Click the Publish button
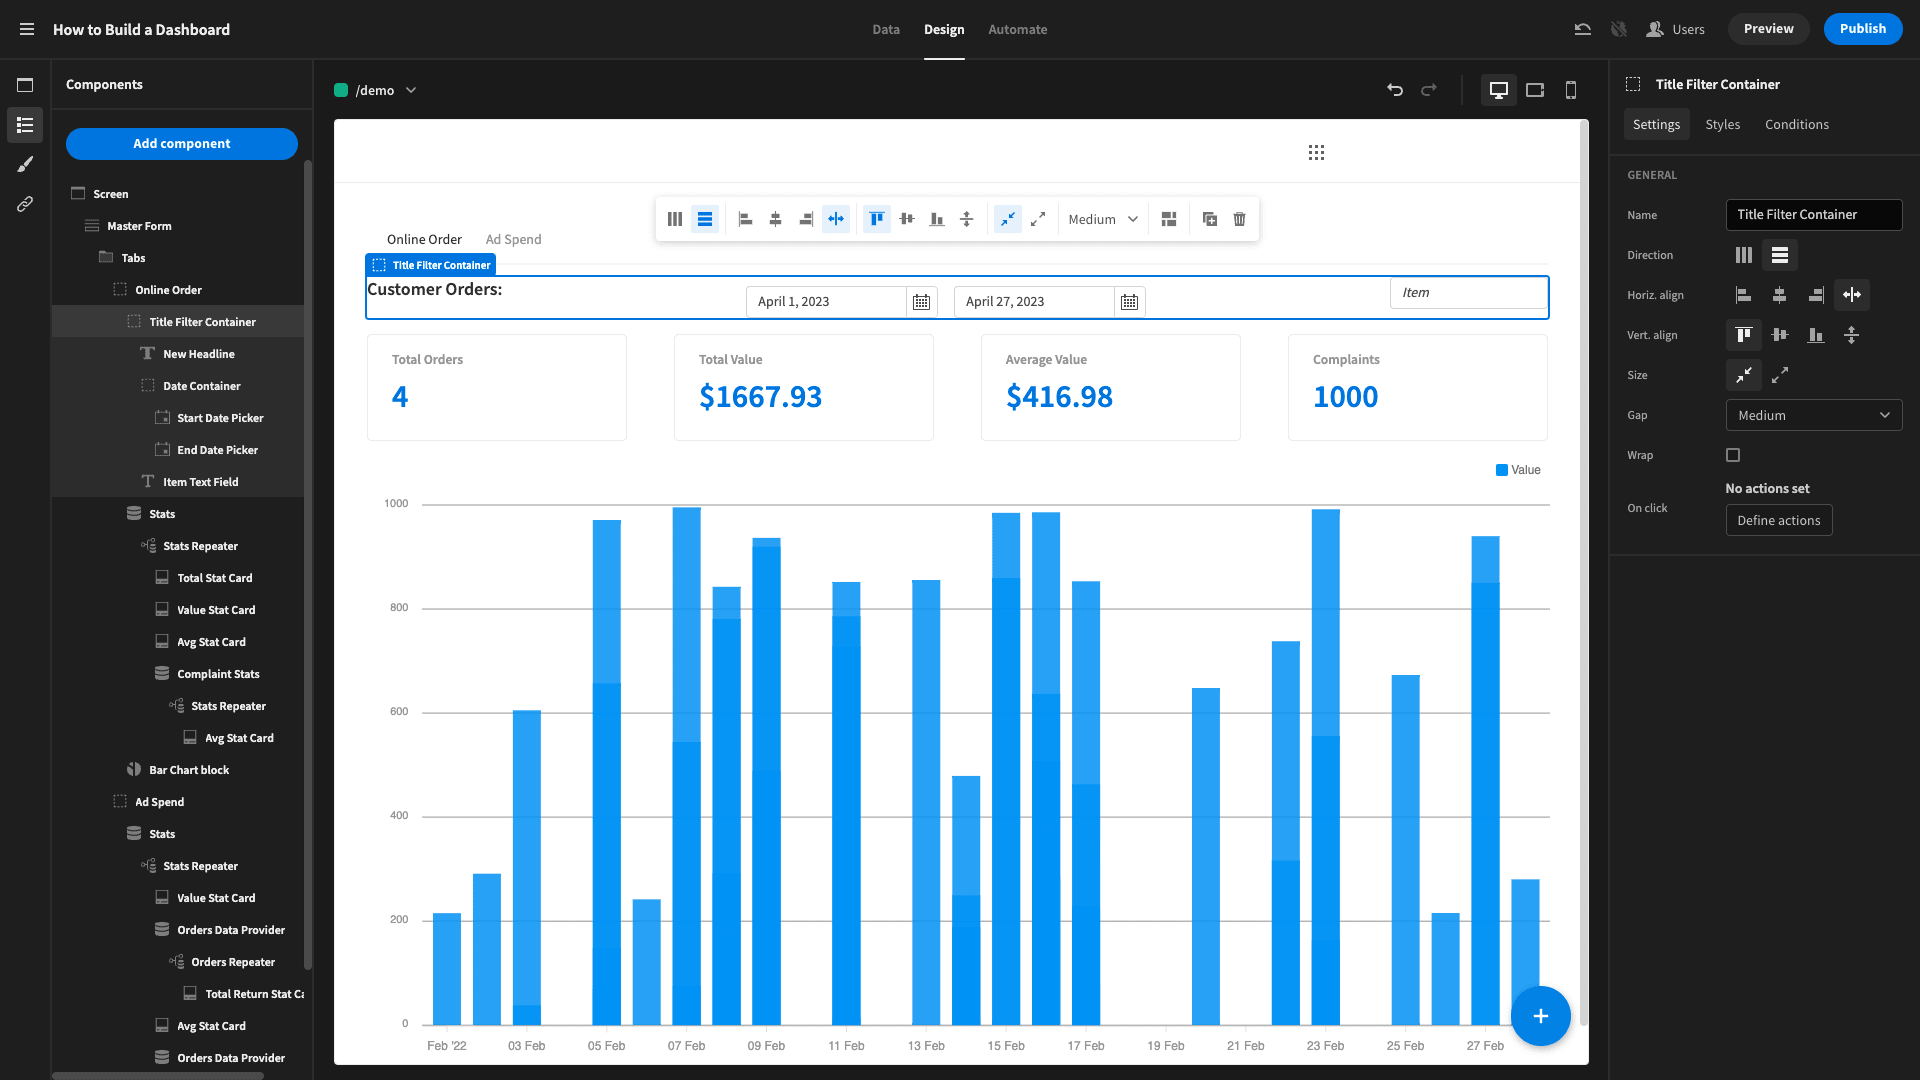 [1863, 29]
